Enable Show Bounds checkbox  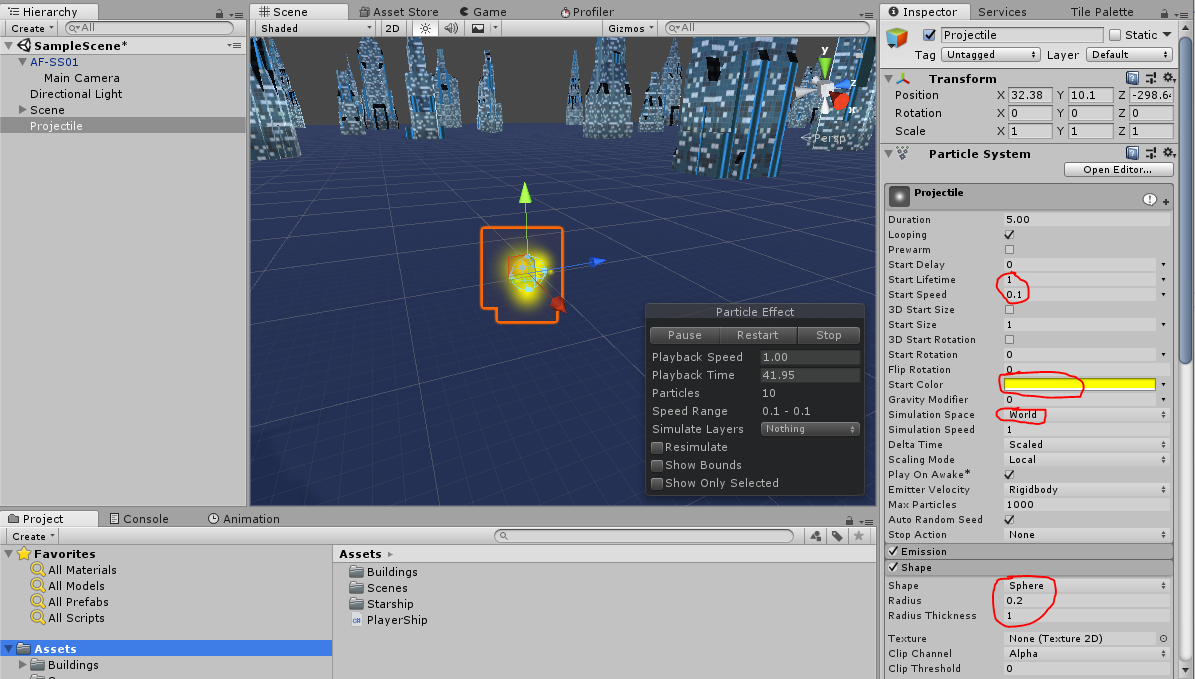657,466
